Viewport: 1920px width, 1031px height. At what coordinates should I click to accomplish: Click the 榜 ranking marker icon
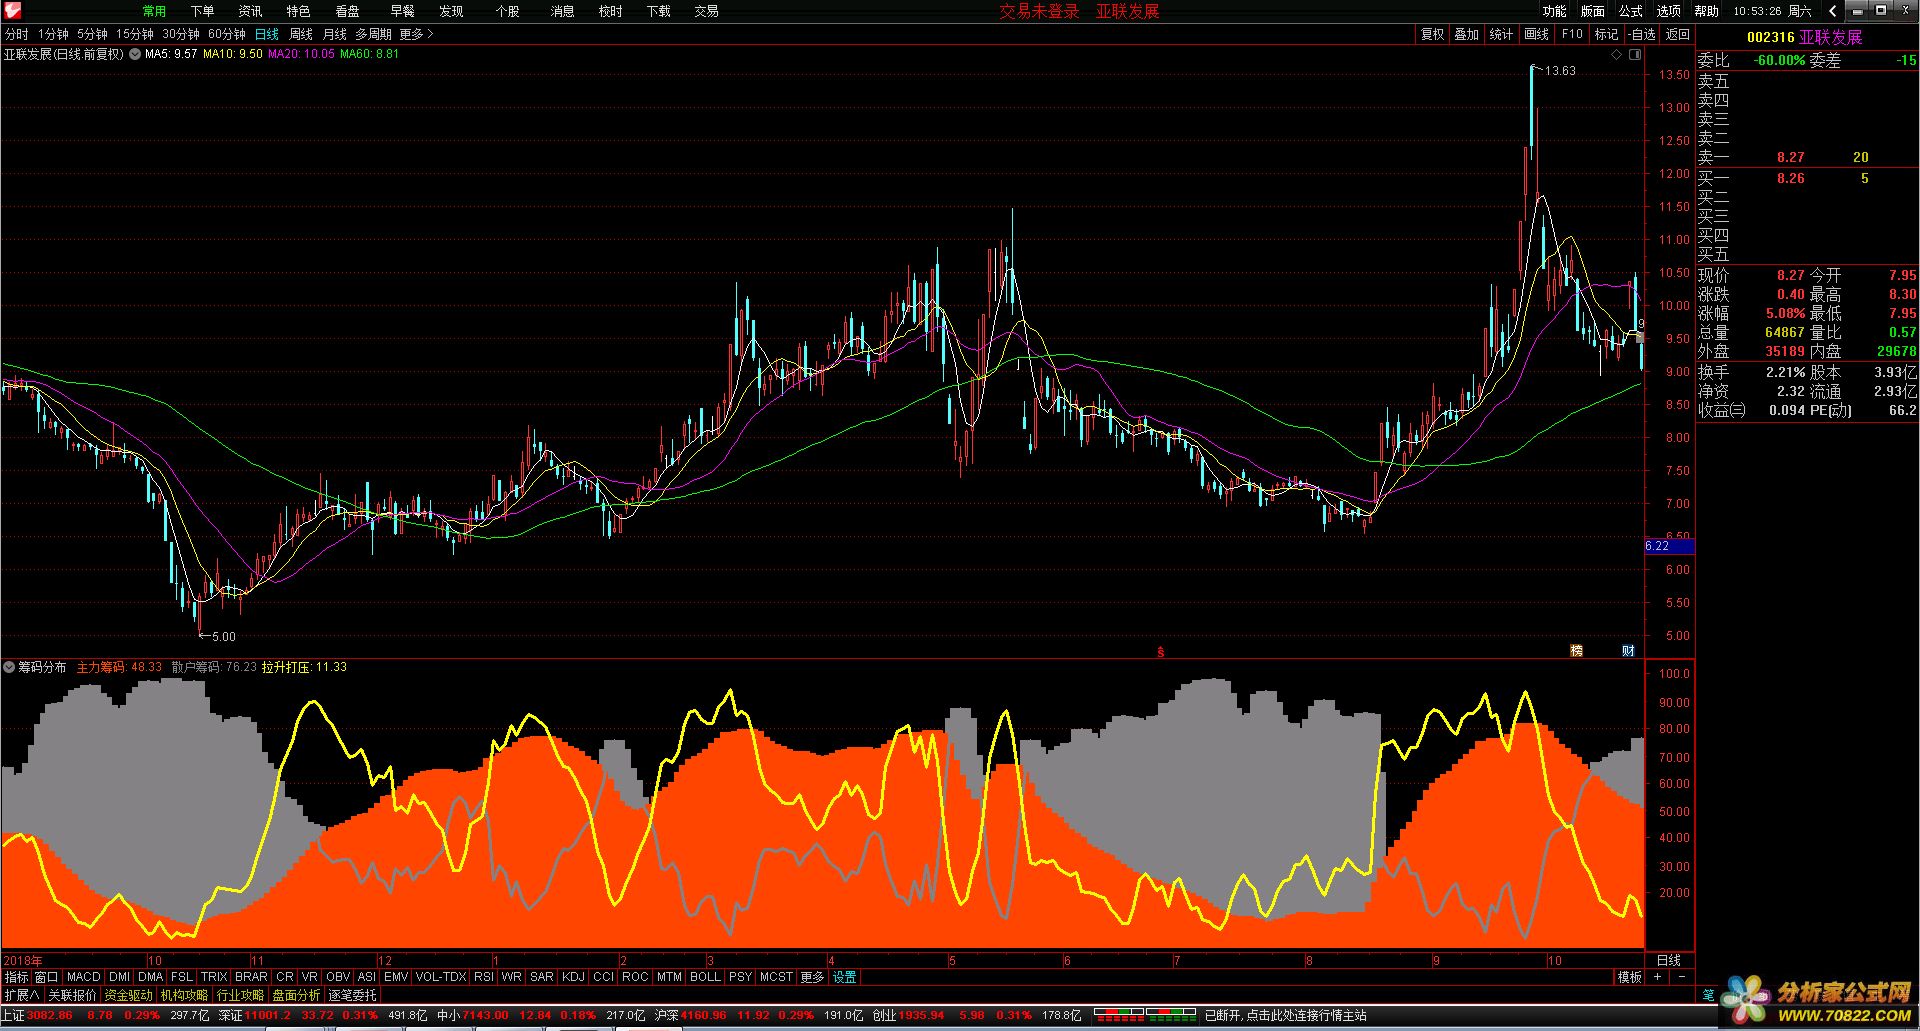coord(1576,651)
